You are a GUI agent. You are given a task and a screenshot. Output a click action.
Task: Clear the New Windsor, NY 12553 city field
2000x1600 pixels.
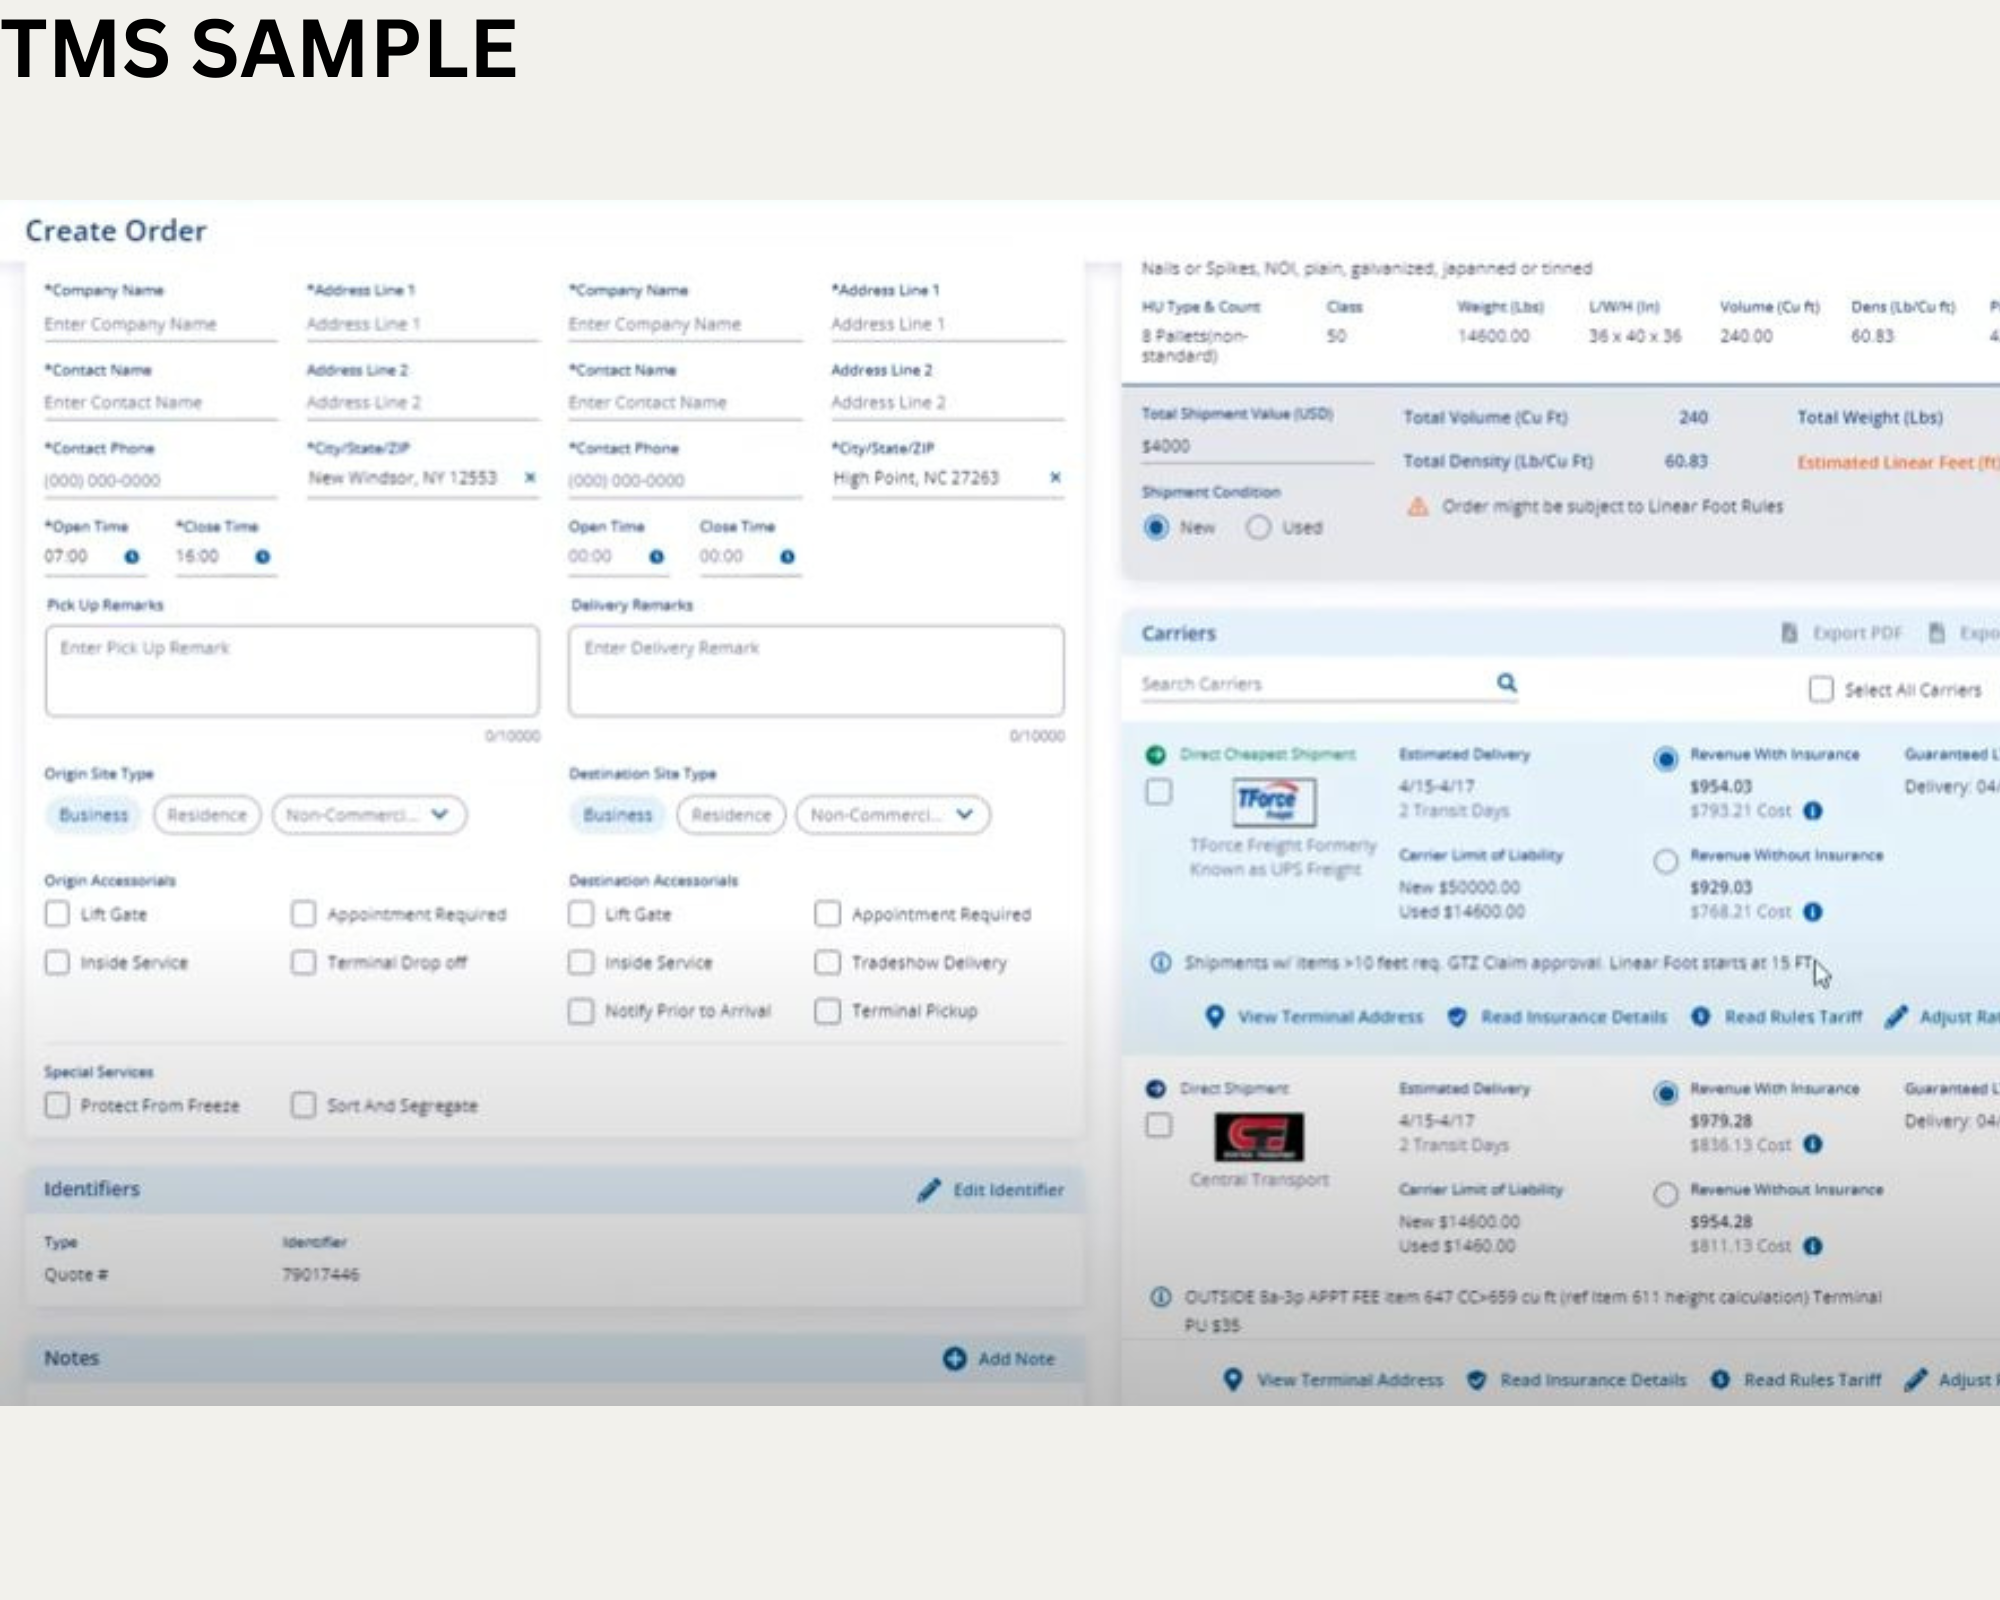pyautogui.click(x=530, y=478)
